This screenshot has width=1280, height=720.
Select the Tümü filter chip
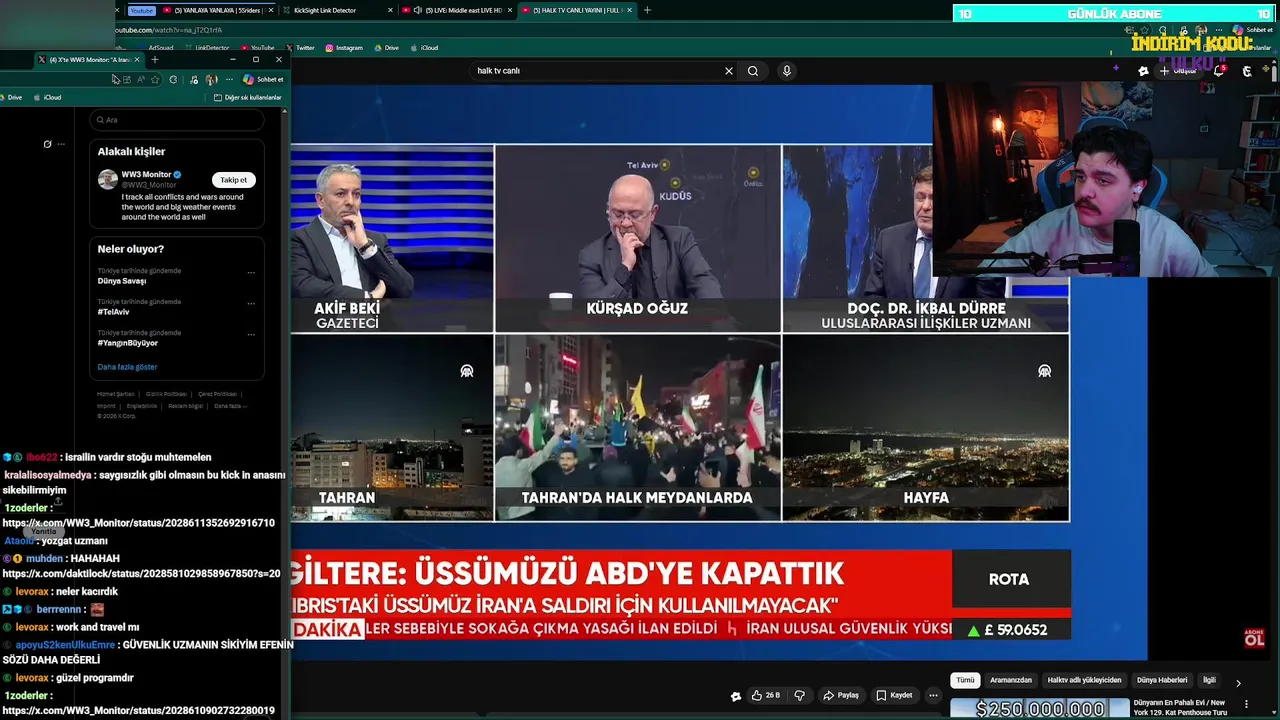965,680
